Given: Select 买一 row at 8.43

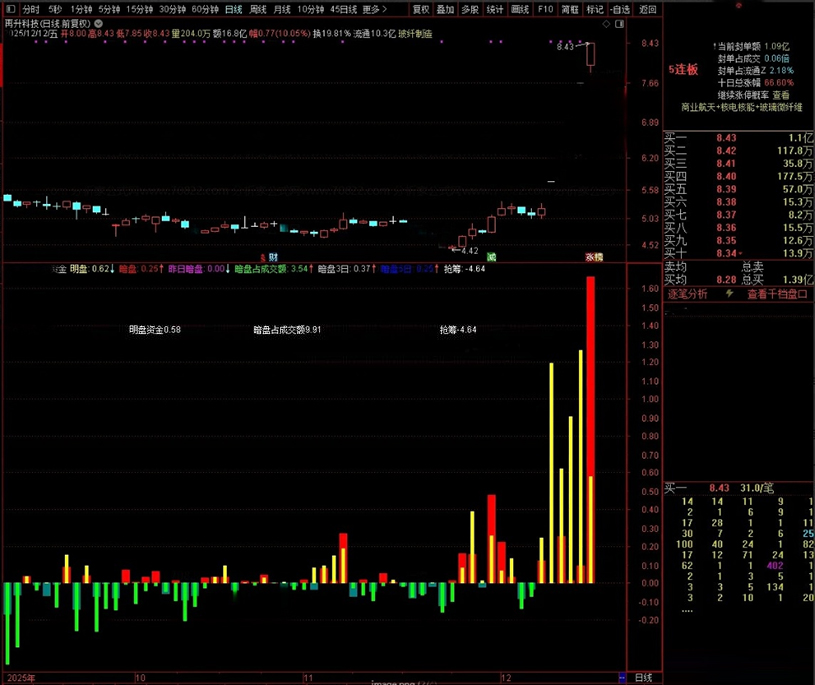Looking at the screenshot, I should (739, 138).
